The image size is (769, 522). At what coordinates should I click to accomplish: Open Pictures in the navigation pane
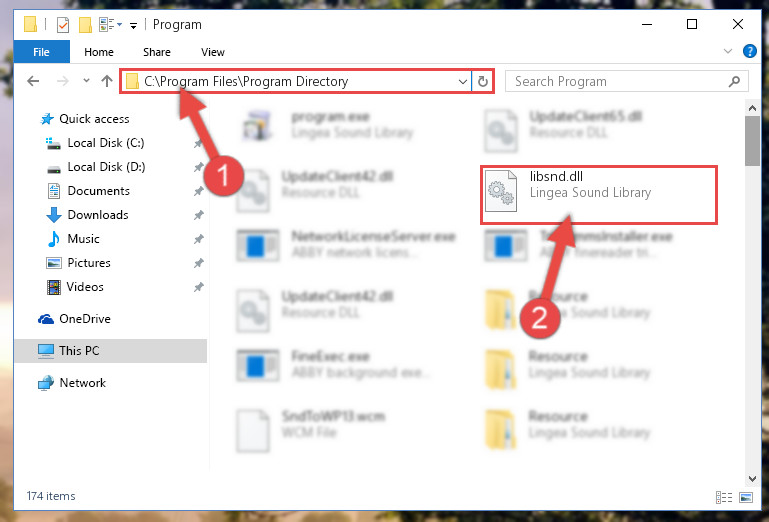89,263
